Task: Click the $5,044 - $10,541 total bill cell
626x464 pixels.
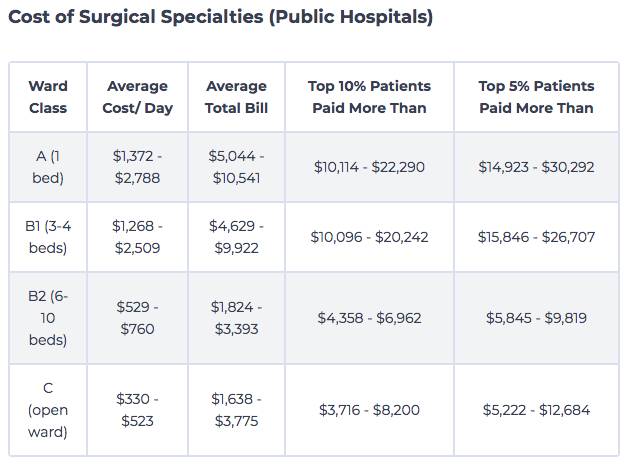Action: 236,167
